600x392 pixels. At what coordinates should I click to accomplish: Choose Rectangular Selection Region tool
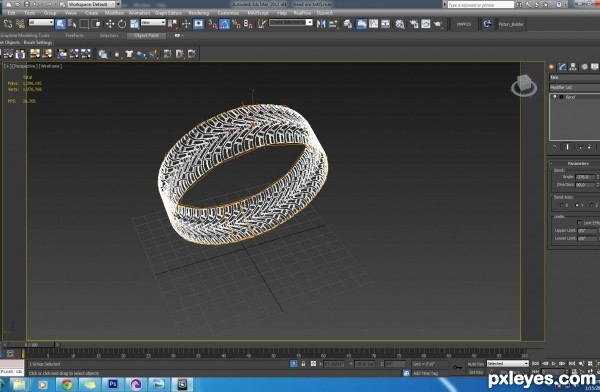tap(84, 24)
